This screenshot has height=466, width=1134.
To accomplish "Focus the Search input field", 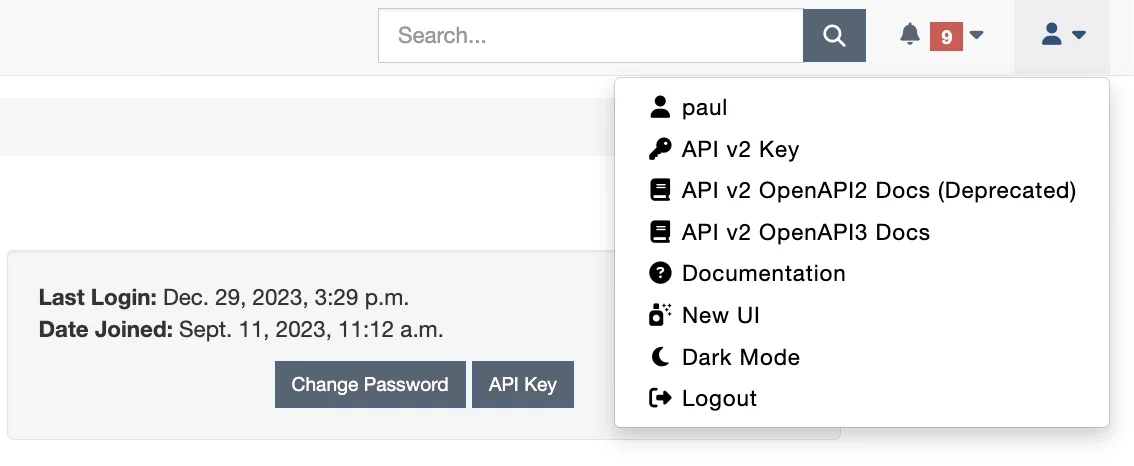I will pyautogui.click(x=590, y=36).
